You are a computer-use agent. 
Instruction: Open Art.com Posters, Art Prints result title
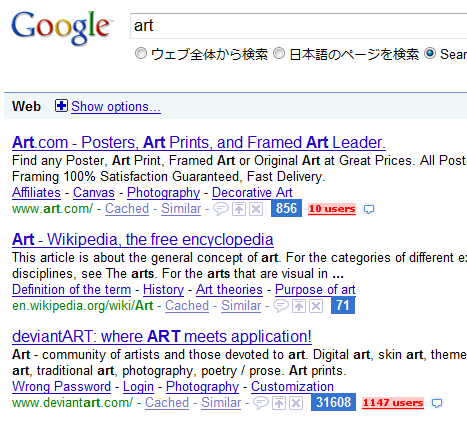click(x=199, y=143)
